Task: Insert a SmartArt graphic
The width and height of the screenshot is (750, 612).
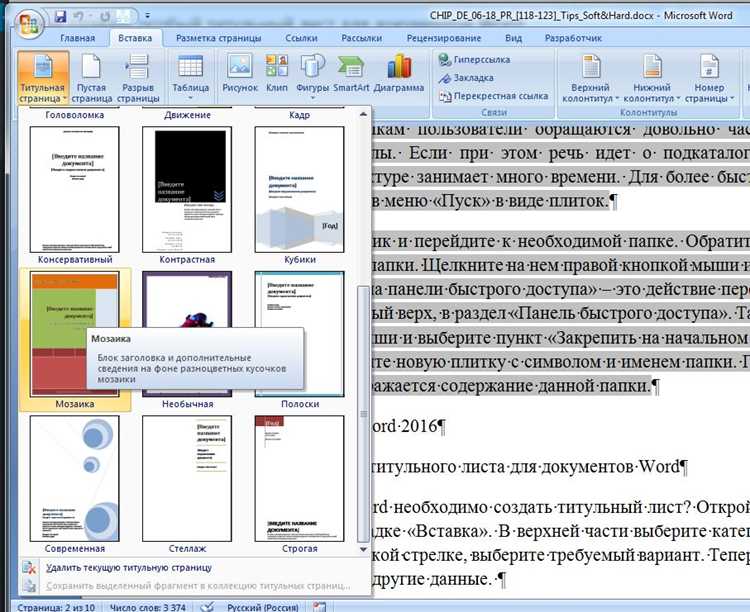Action: tap(351, 73)
